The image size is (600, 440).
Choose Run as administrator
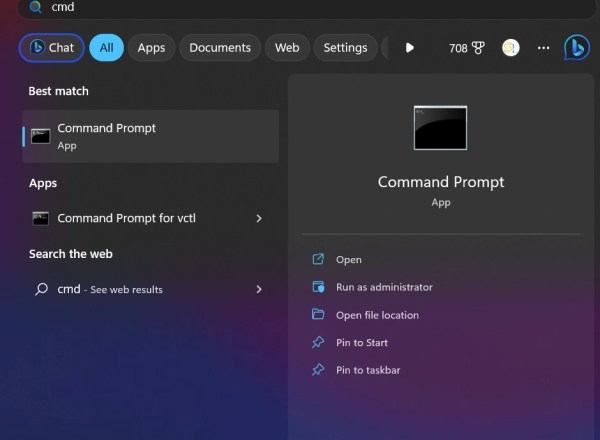[384, 287]
